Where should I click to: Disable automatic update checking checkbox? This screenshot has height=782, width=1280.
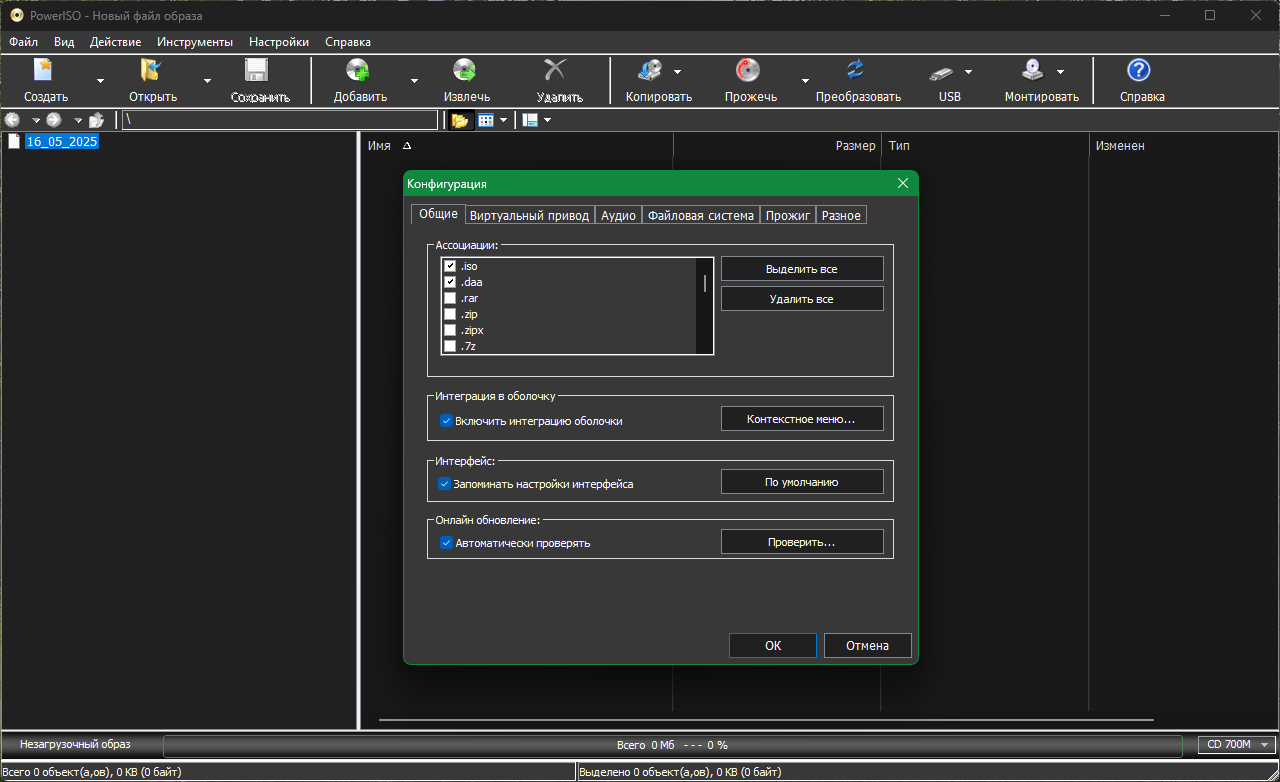(447, 543)
